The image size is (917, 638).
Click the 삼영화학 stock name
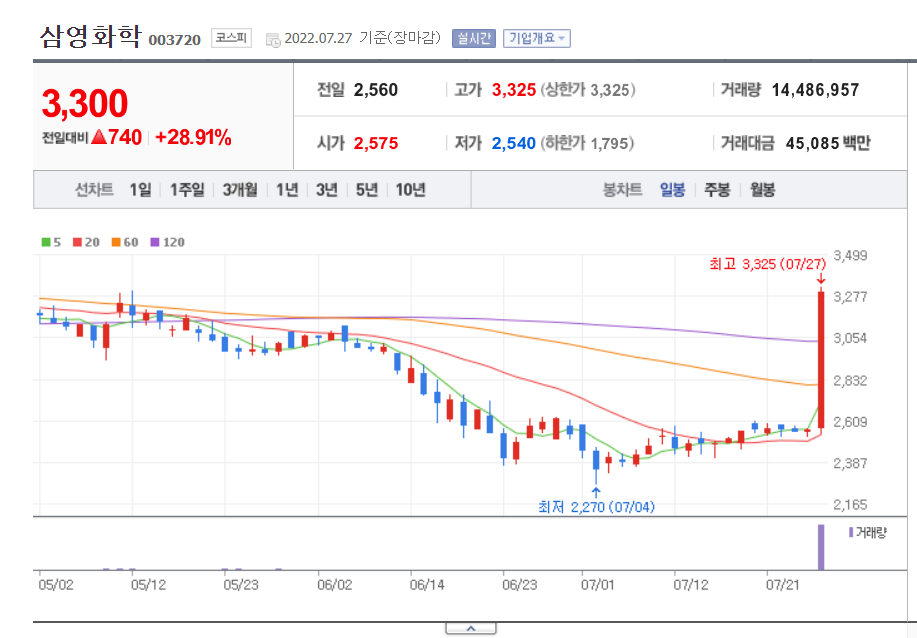[x=91, y=36]
